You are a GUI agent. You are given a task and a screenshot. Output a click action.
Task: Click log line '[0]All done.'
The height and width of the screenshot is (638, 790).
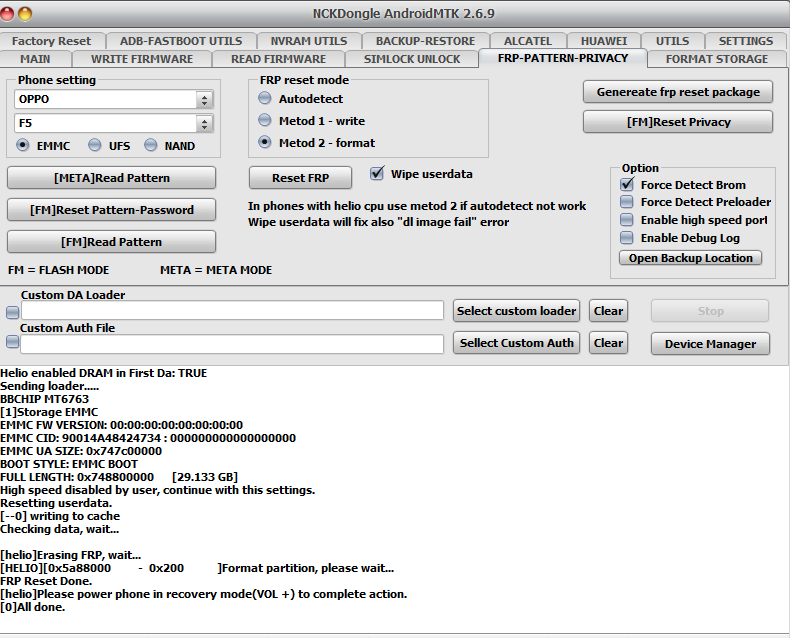(33, 607)
